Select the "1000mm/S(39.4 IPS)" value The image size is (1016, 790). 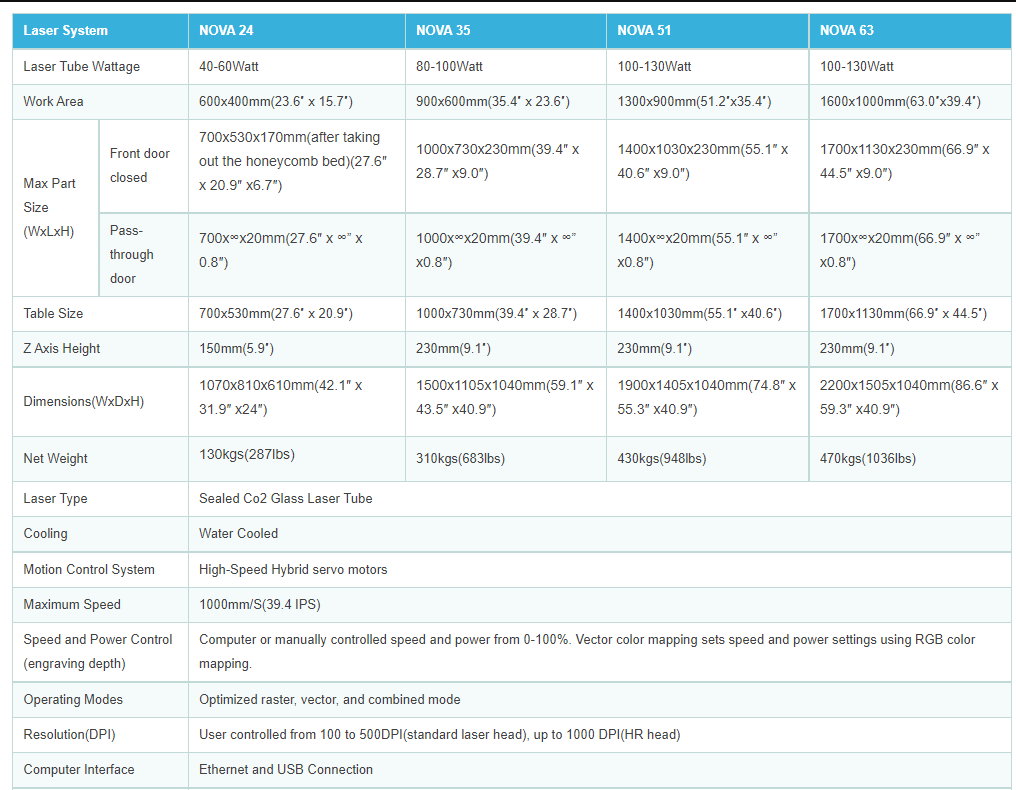coord(260,604)
